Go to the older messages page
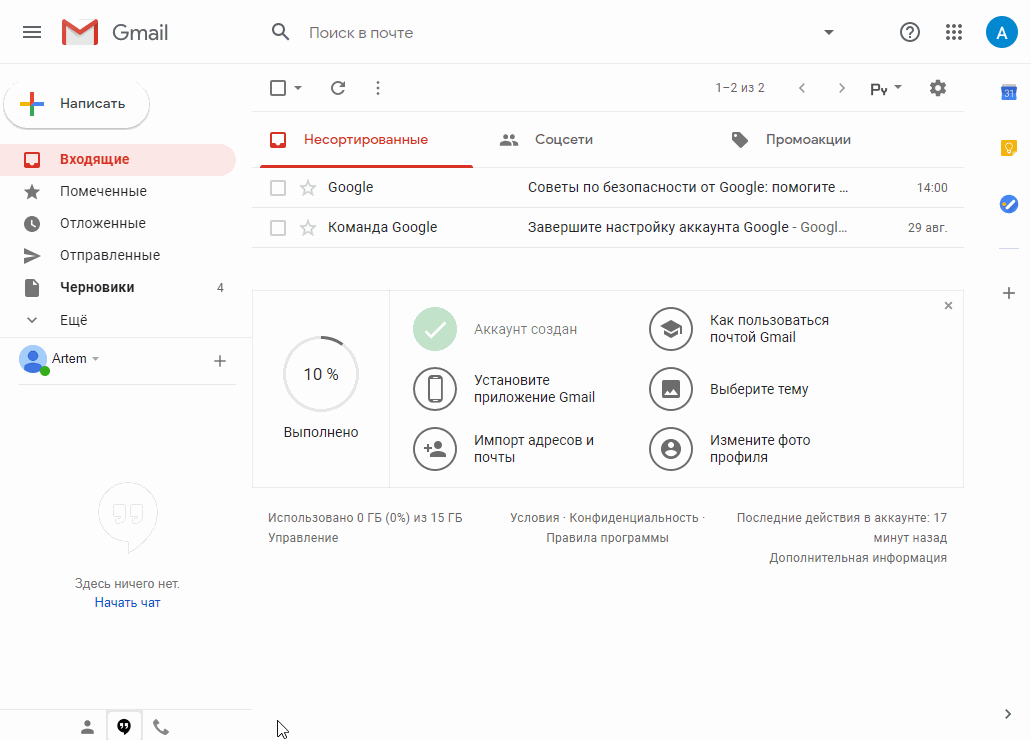Viewport: 1031px width, 740px height. coord(842,88)
